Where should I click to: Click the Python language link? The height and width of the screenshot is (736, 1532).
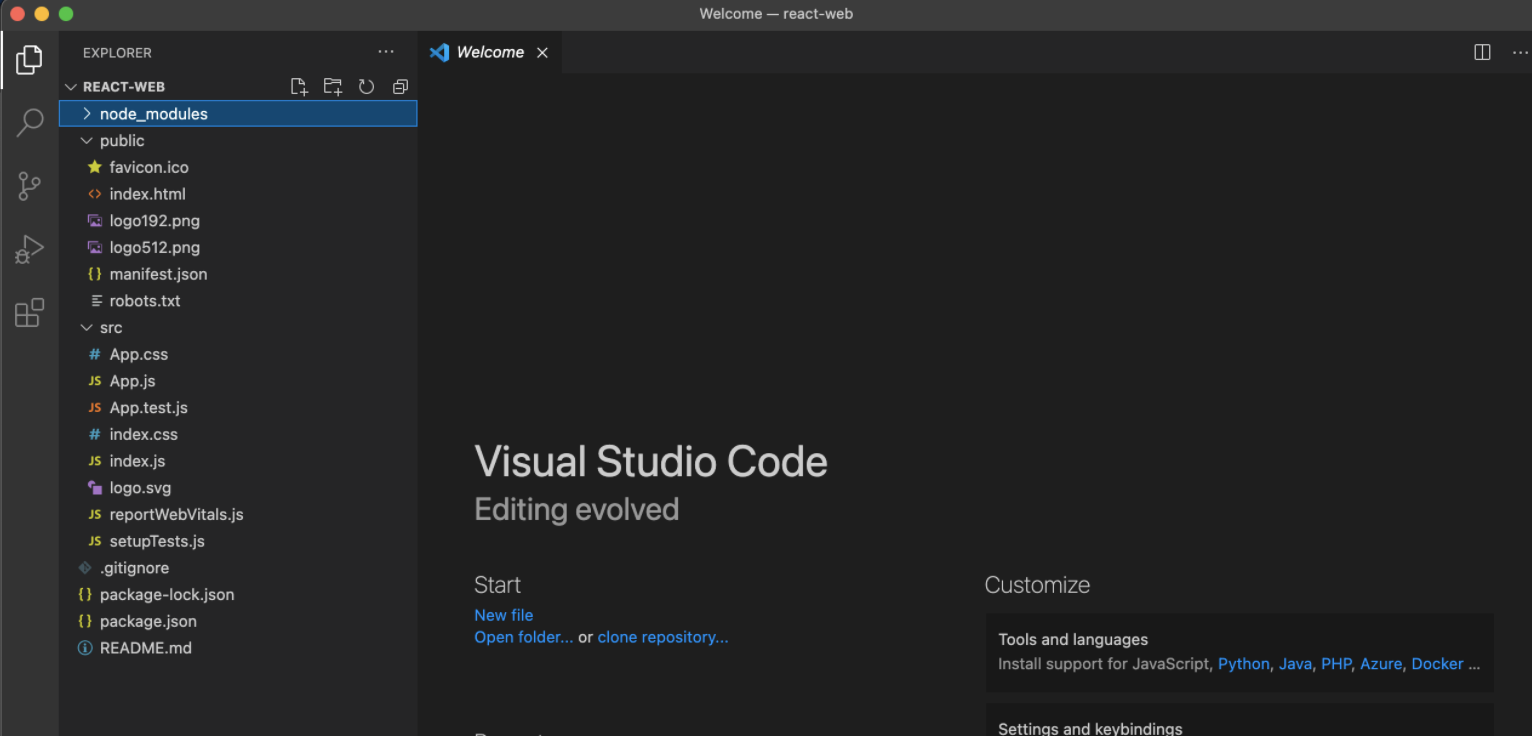(1244, 664)
